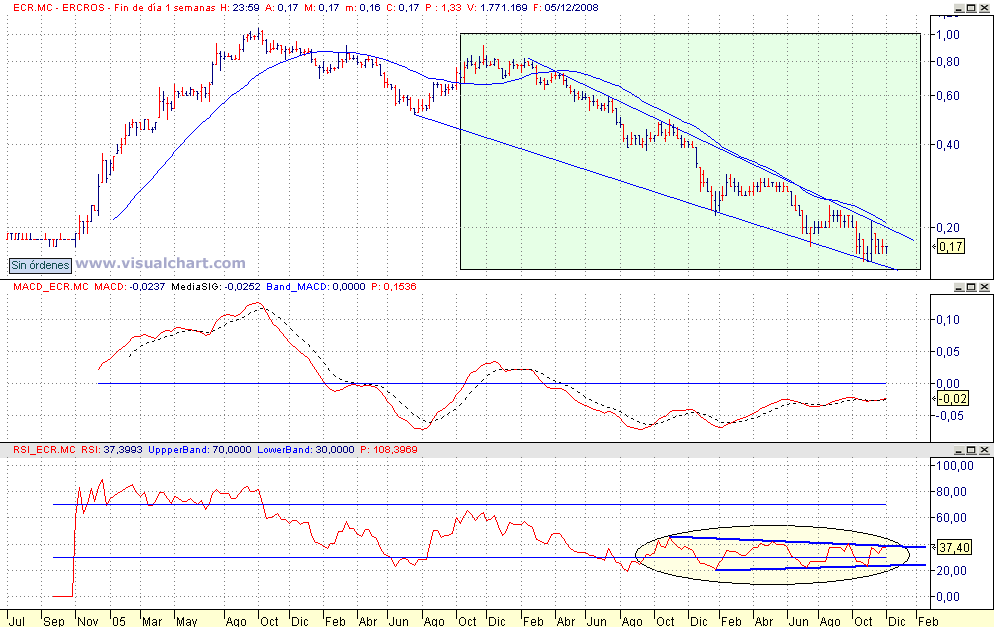The height and width of the screenshot is (627, 994).
Task: Select the MACD_ECR.MC indicator label
Action: click(x=51, y=287)
